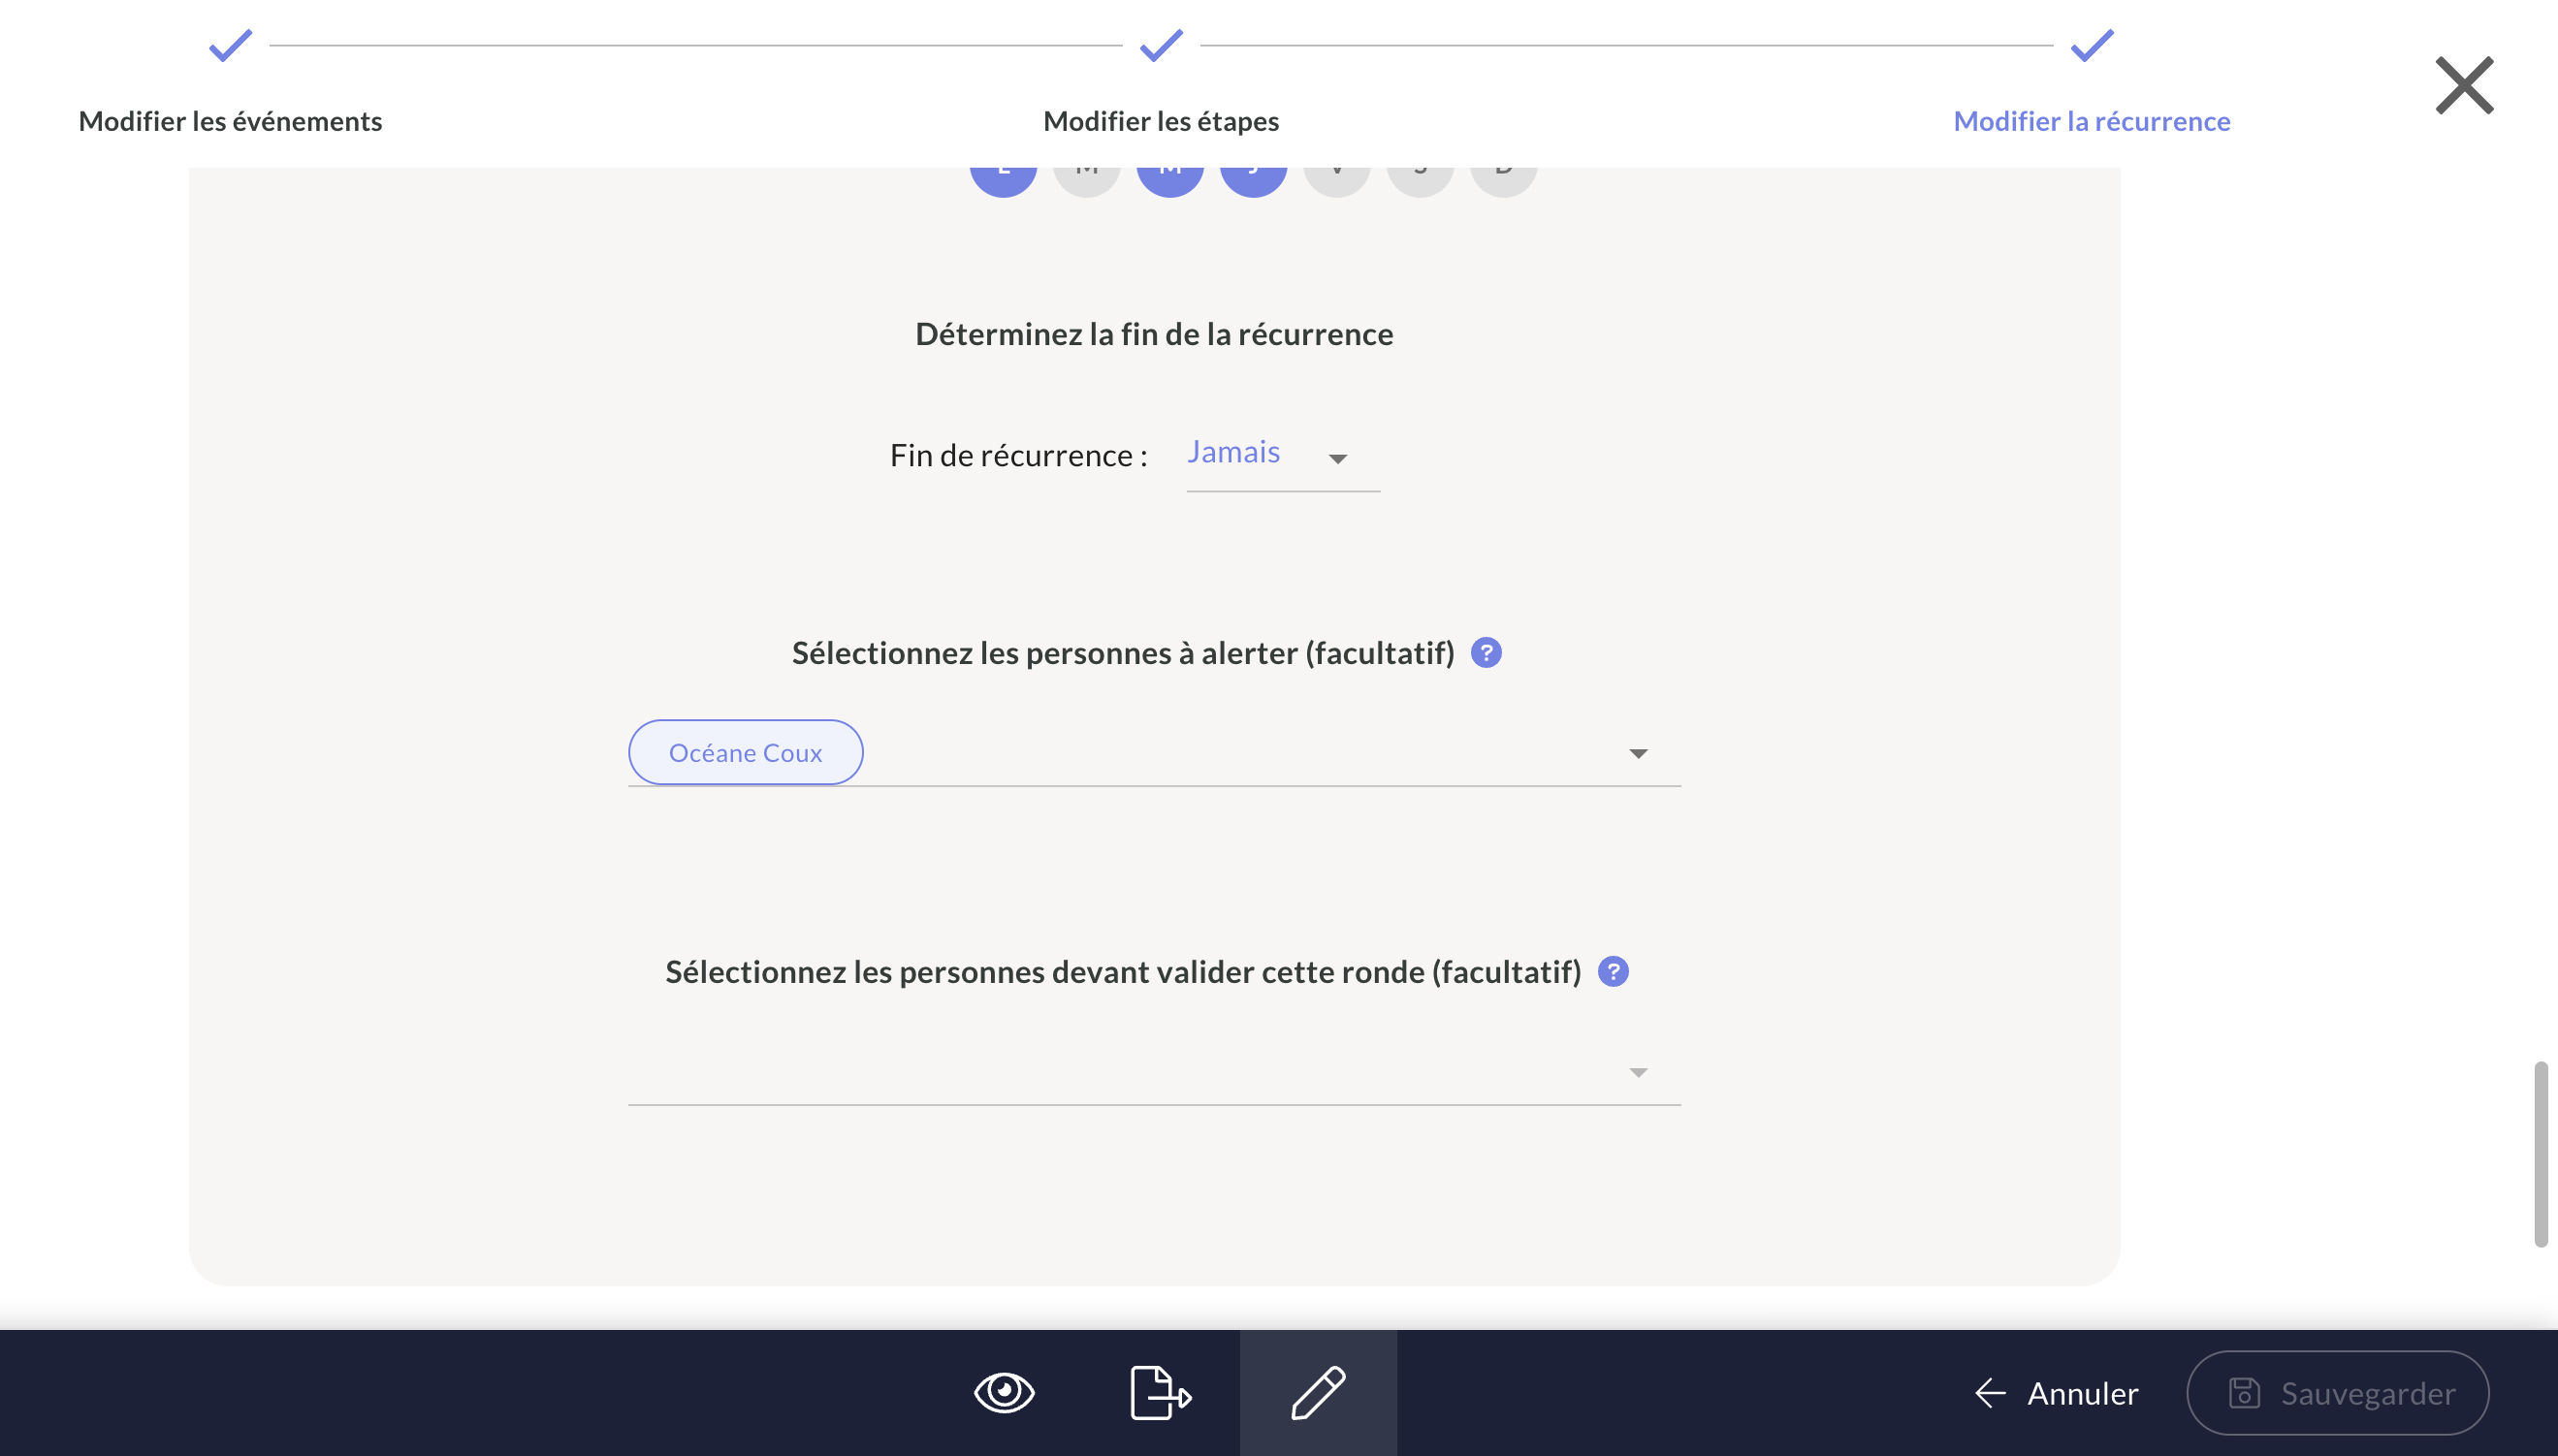
Task: Open the eye preview mode
Action: point(1003,1392)
